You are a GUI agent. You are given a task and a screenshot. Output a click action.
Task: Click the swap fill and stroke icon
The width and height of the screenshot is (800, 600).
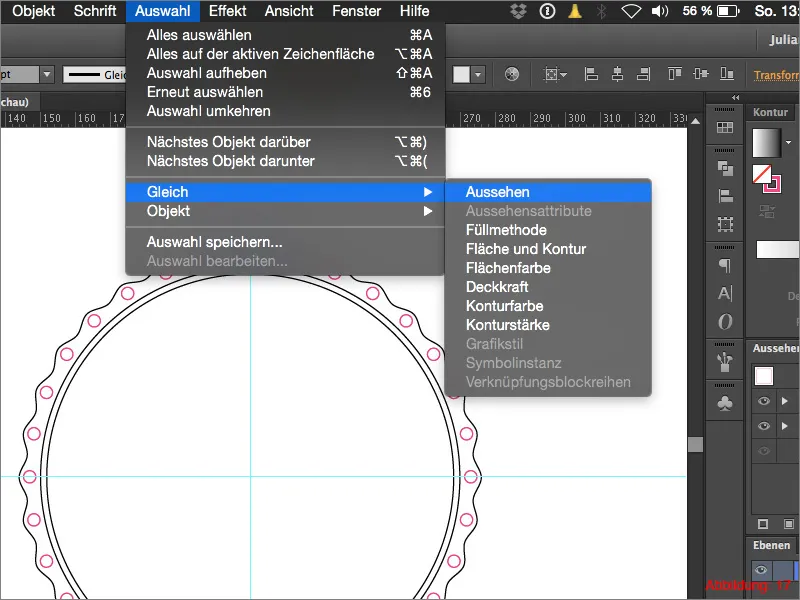pos(767,211)
